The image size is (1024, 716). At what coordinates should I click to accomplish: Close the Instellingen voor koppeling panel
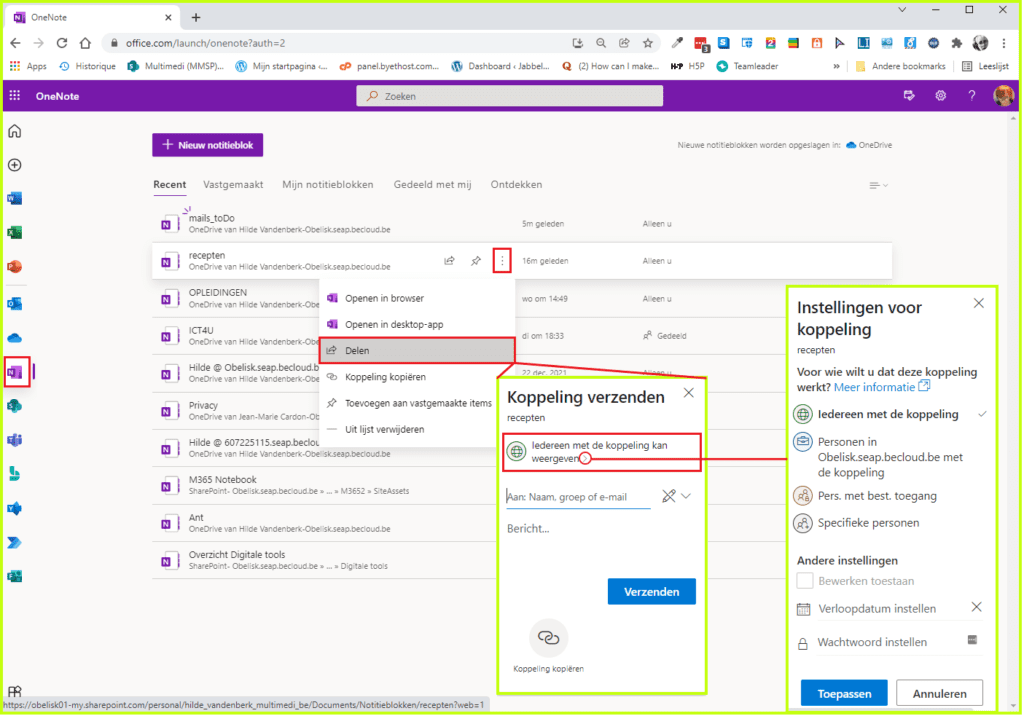tap(978, 303)
